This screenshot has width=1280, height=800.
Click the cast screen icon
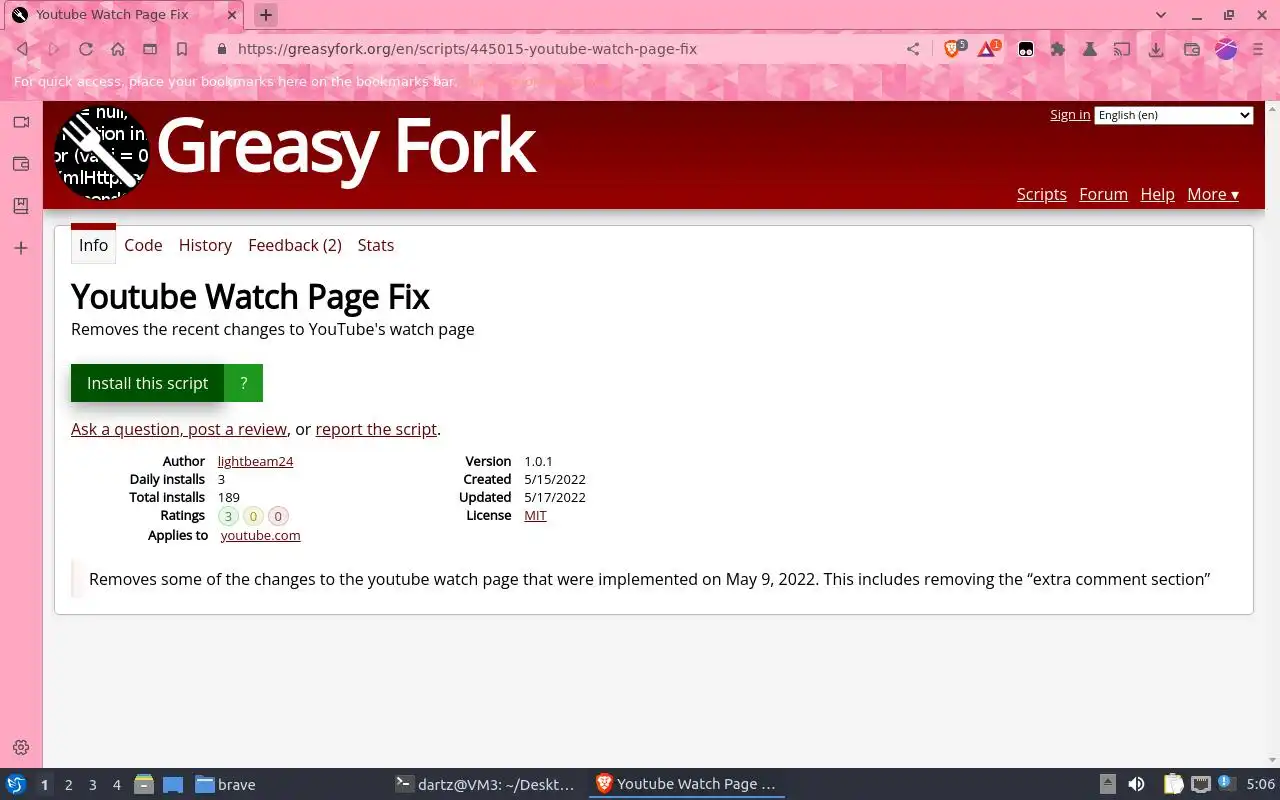(1123, 49)
